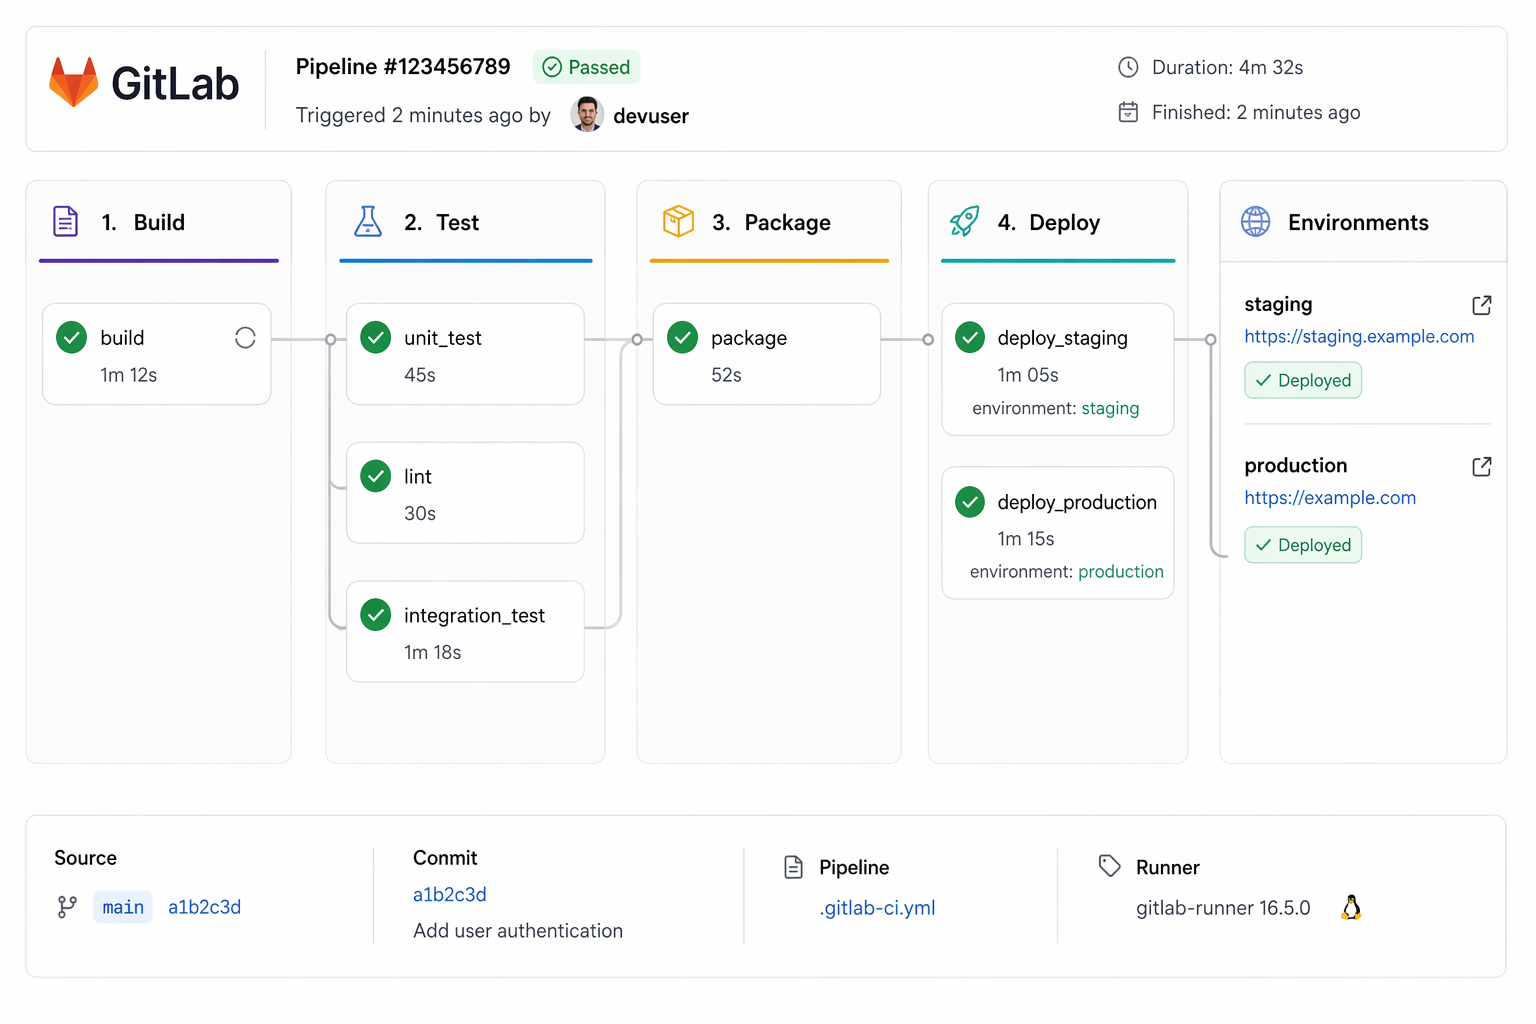This screenshot has width=1536, height=1024.
Task: Click the clock icon beside Duration
Action: pos(1128,67)
